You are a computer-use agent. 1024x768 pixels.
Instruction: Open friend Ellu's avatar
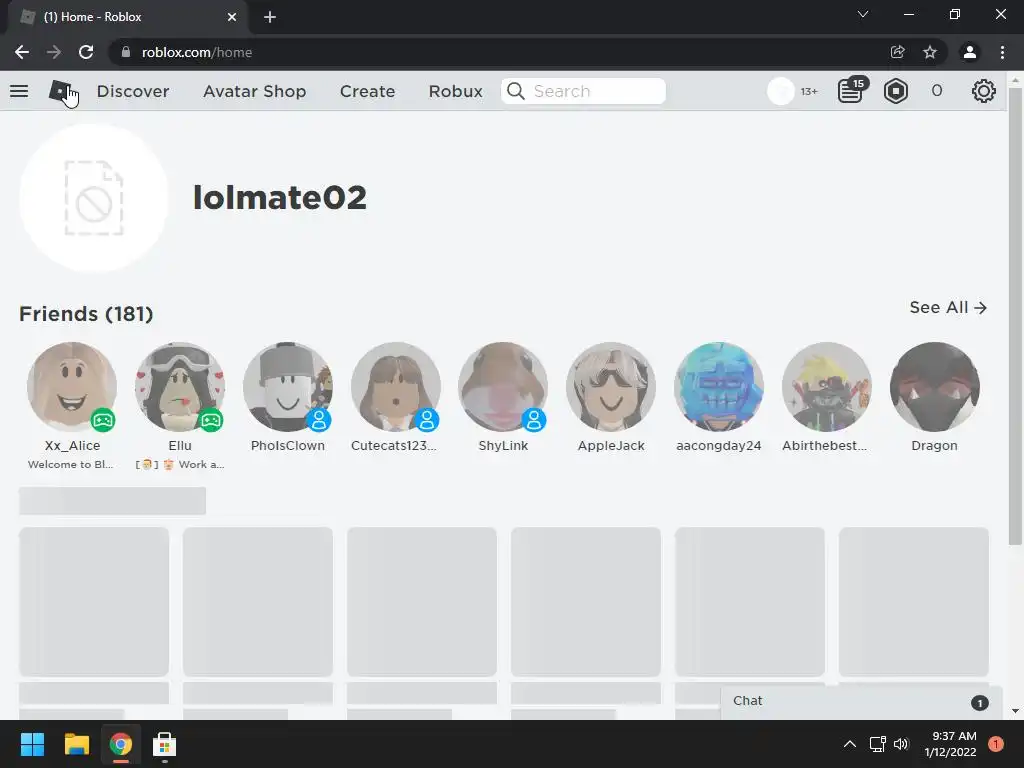point(180,387)
